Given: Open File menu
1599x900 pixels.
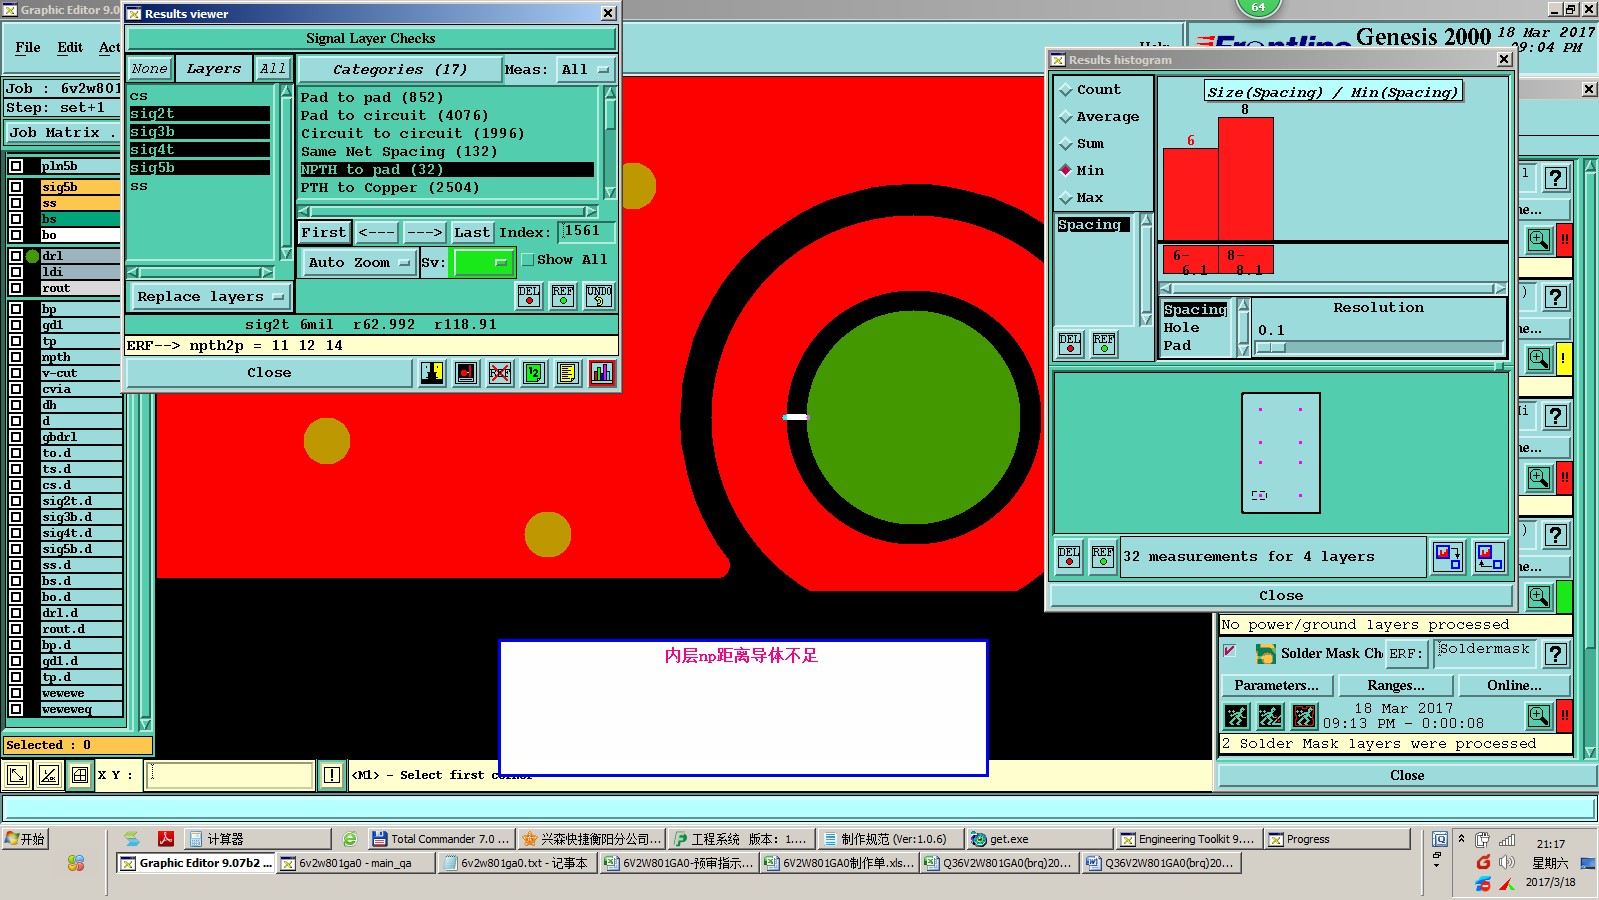Looking at the screenshot, I should (28, 47).
